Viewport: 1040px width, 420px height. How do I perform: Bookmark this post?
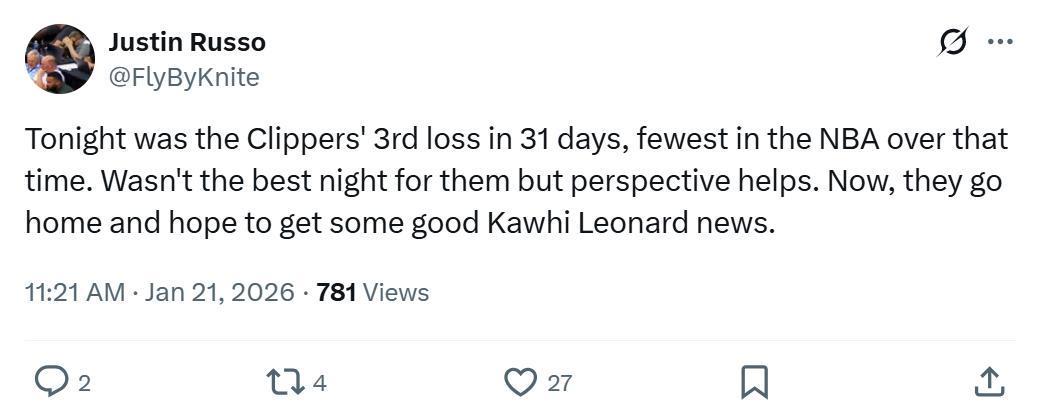pyautogui.click(x=754, y=381)
